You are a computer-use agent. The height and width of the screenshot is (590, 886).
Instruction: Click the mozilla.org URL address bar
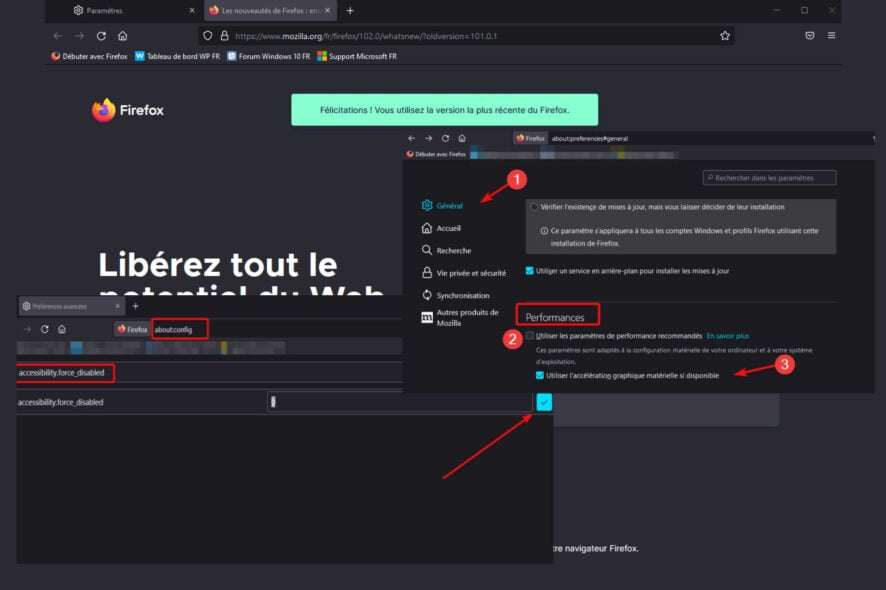[x=466, y=36]
